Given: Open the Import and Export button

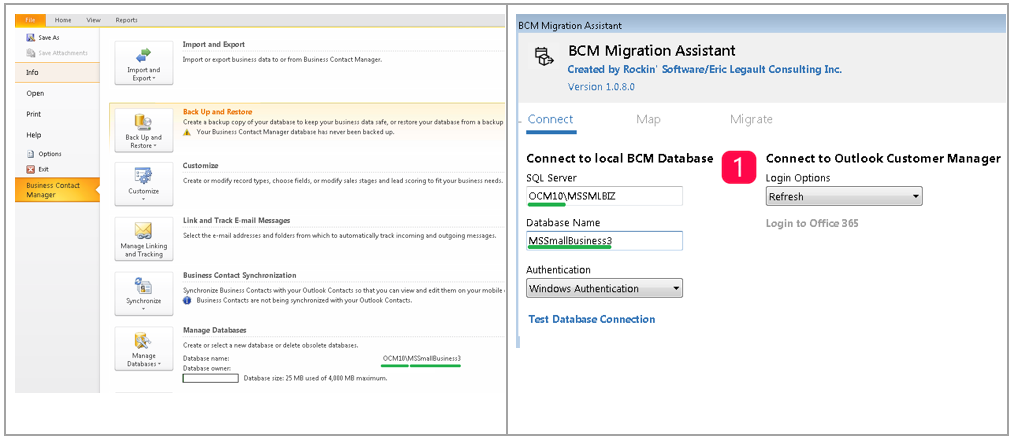Looking at the screenshot, I should click(143, 63).
